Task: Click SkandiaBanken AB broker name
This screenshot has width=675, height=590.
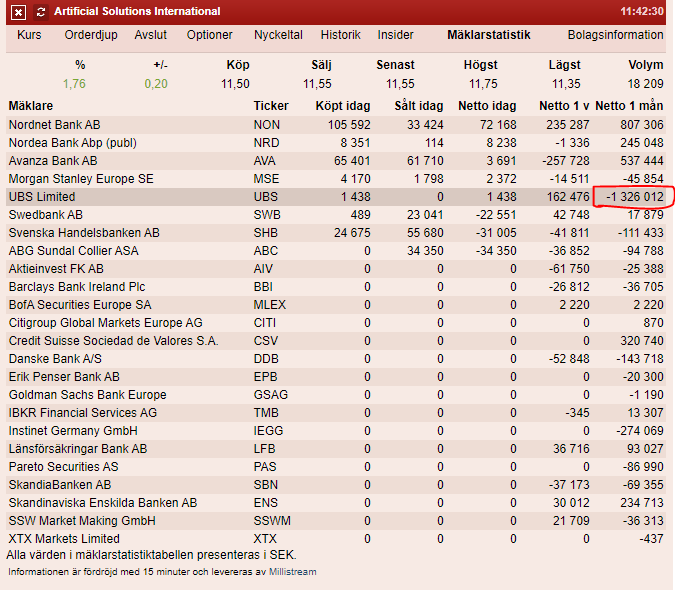Action: click(60, 485)
